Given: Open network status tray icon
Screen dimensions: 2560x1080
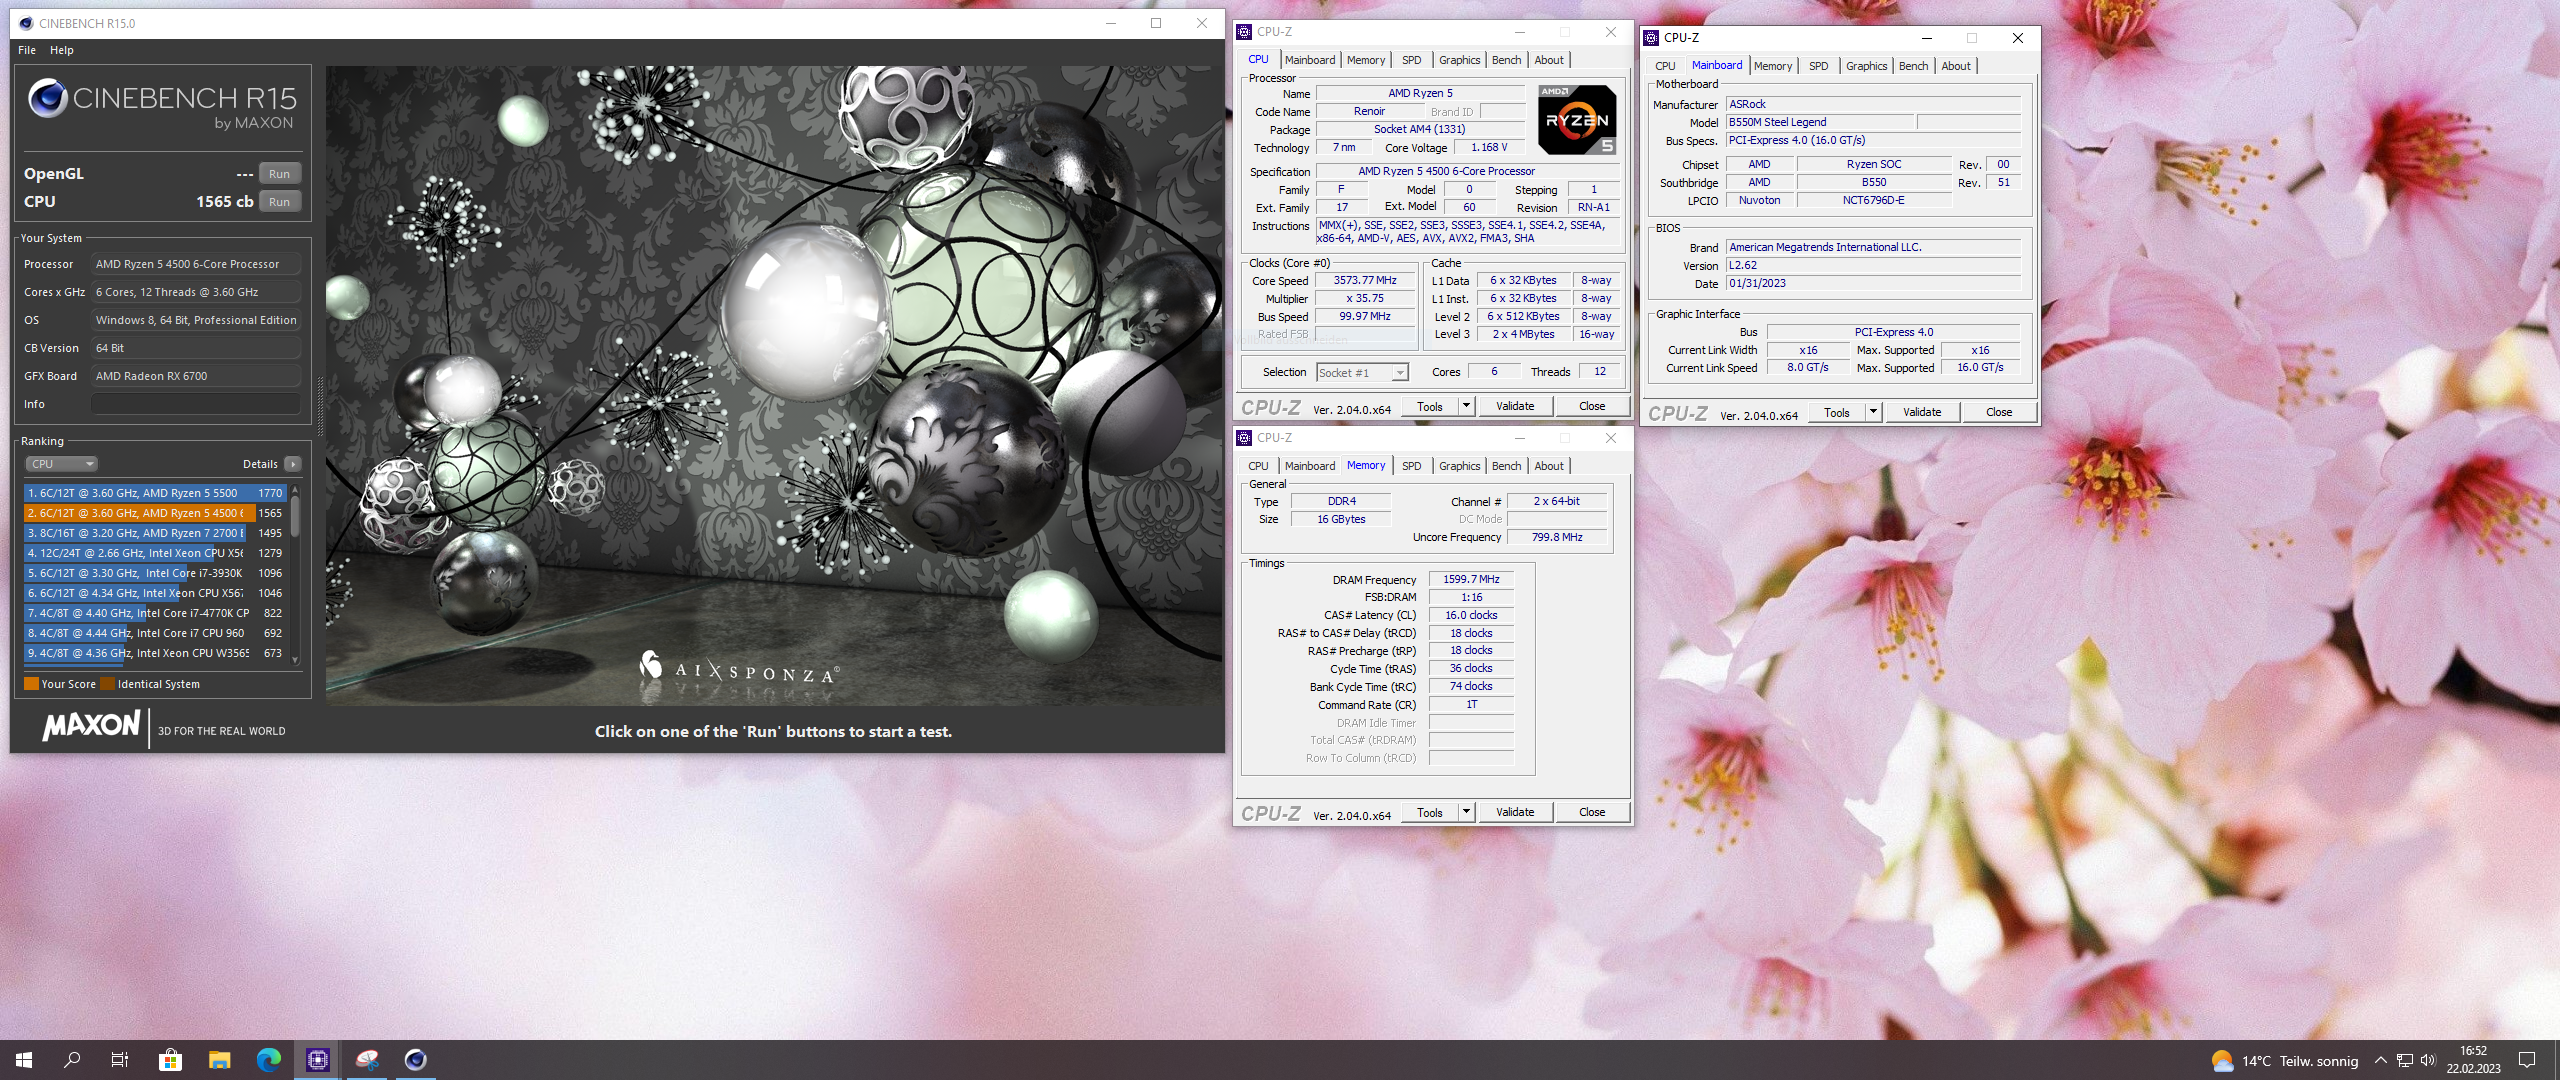Looking at the screenshot, I should point(2405,1061).
